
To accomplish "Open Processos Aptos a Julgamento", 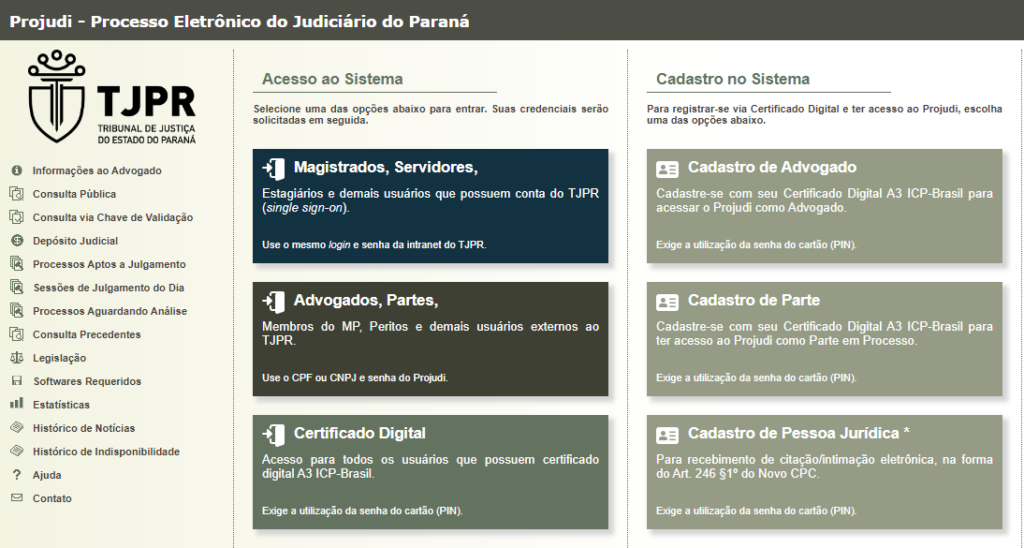I will (x=109, y=265).
